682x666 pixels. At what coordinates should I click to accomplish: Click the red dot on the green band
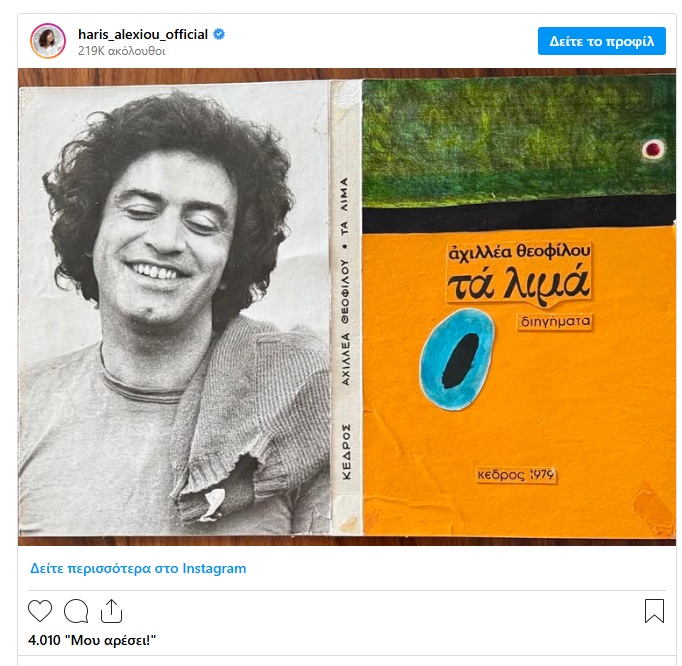(653, 150)
